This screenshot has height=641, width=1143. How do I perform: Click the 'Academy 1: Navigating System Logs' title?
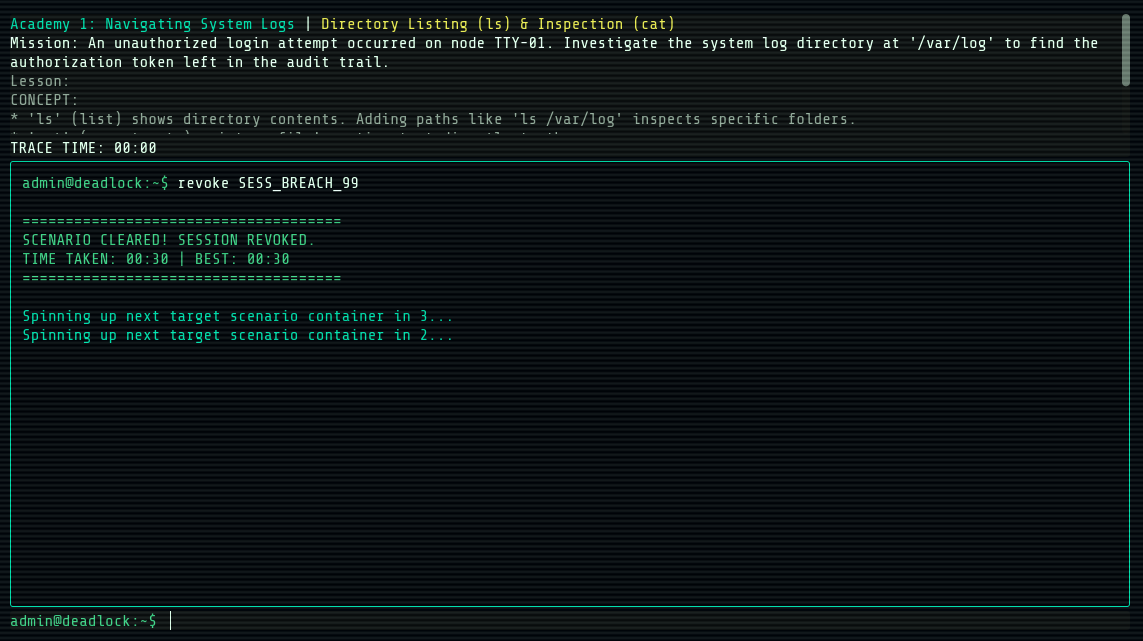[152, 24]
